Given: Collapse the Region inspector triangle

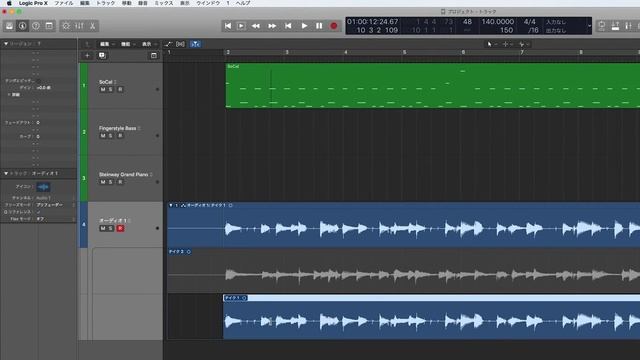Looking at the screenshot, I should 6,43.
